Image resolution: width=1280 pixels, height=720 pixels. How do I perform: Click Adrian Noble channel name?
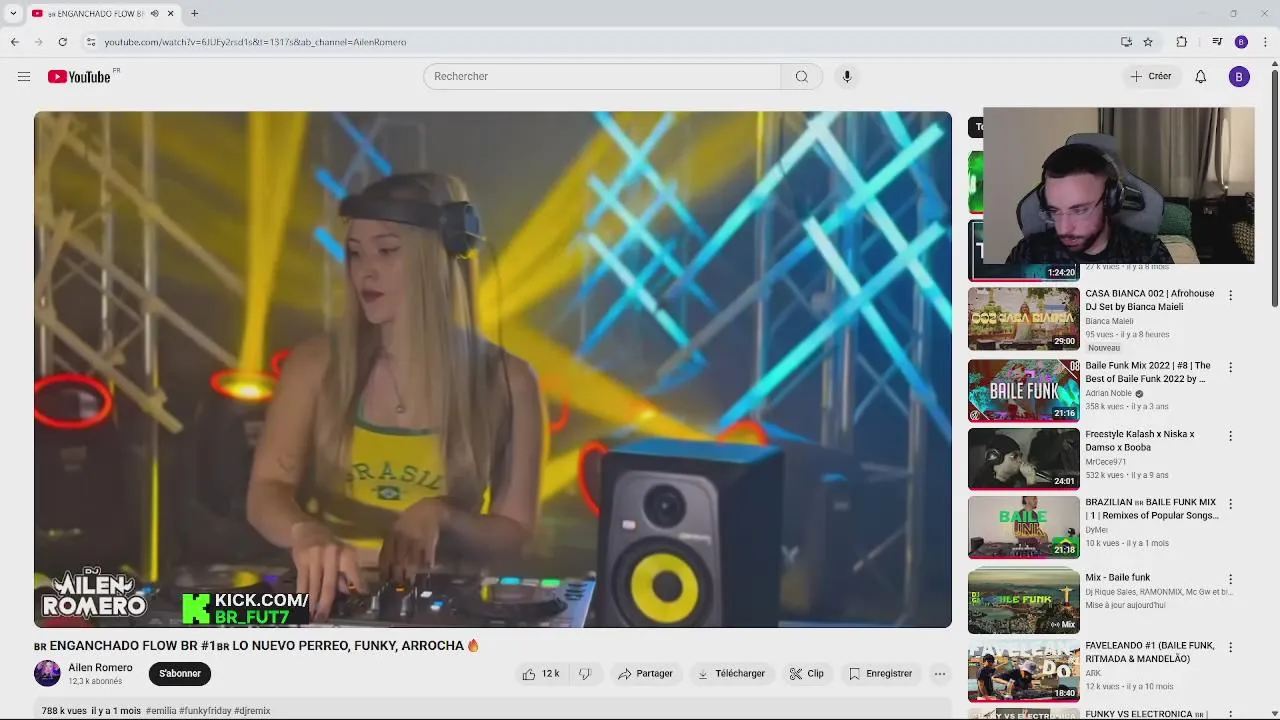[x=1108, y=393]
